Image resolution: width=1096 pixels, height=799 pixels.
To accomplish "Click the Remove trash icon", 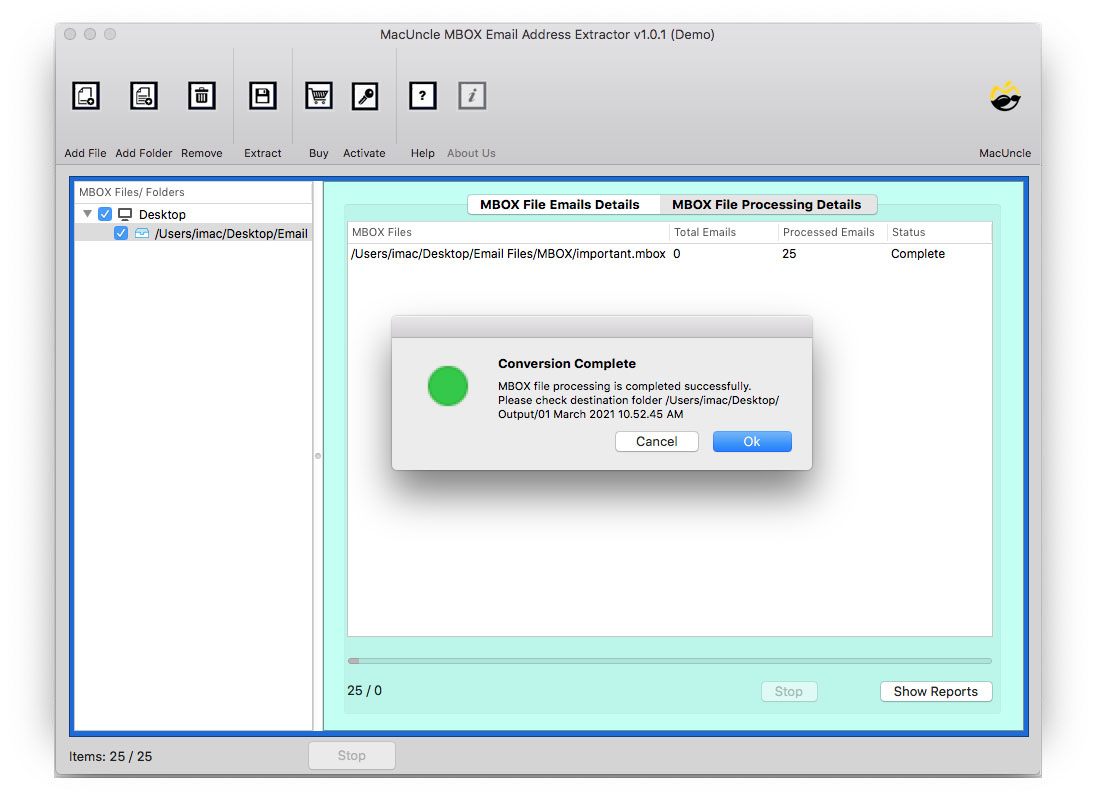I will click(x=202, y=96).
